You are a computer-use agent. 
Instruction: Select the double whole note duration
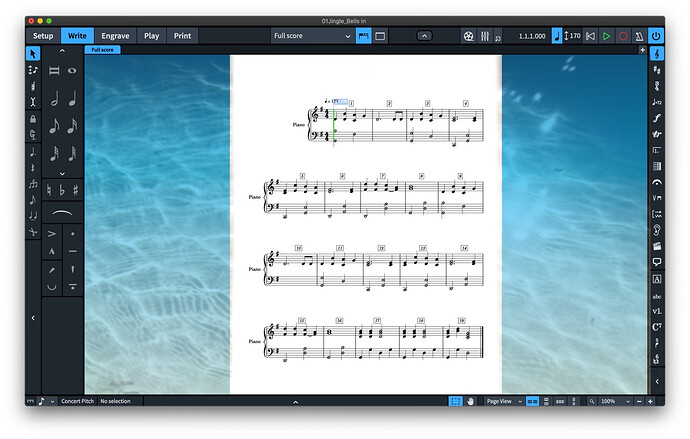54,71
